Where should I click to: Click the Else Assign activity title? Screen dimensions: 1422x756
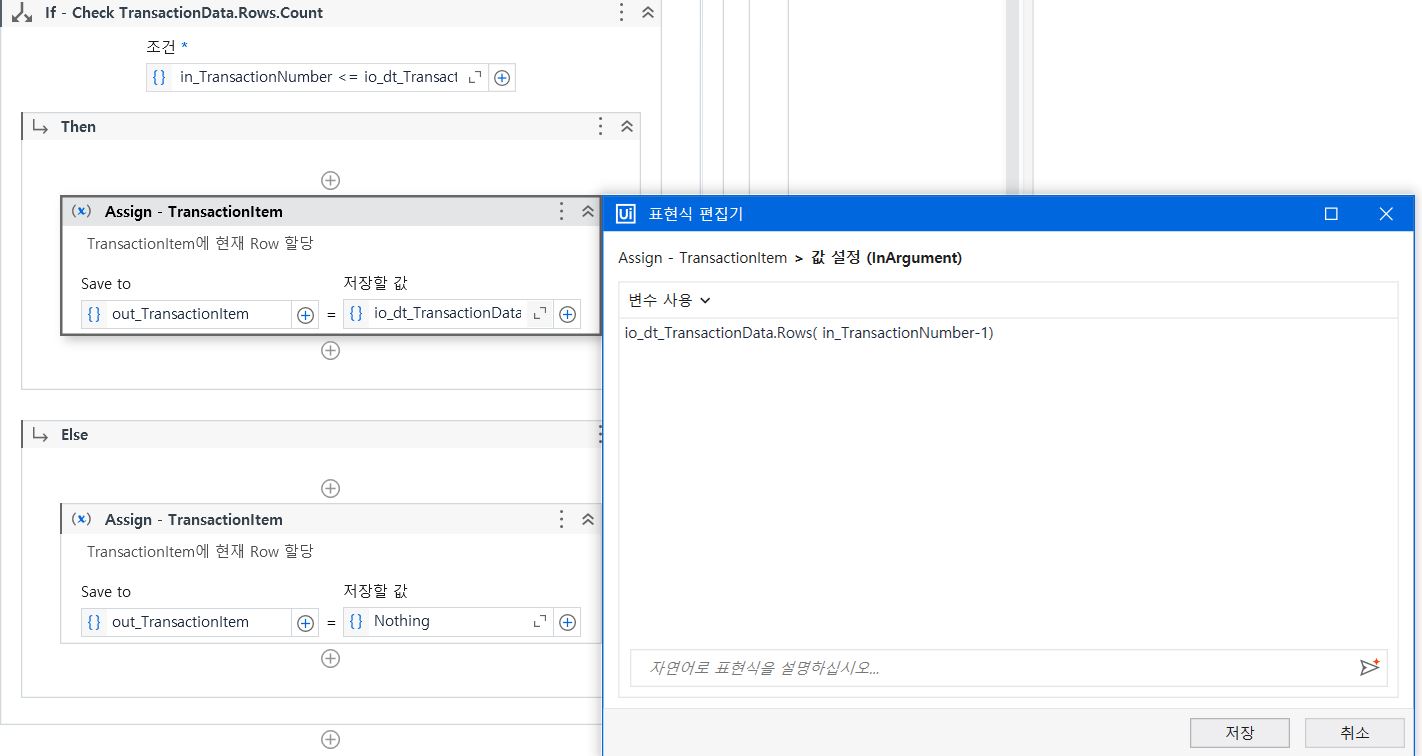click(194, 519)
